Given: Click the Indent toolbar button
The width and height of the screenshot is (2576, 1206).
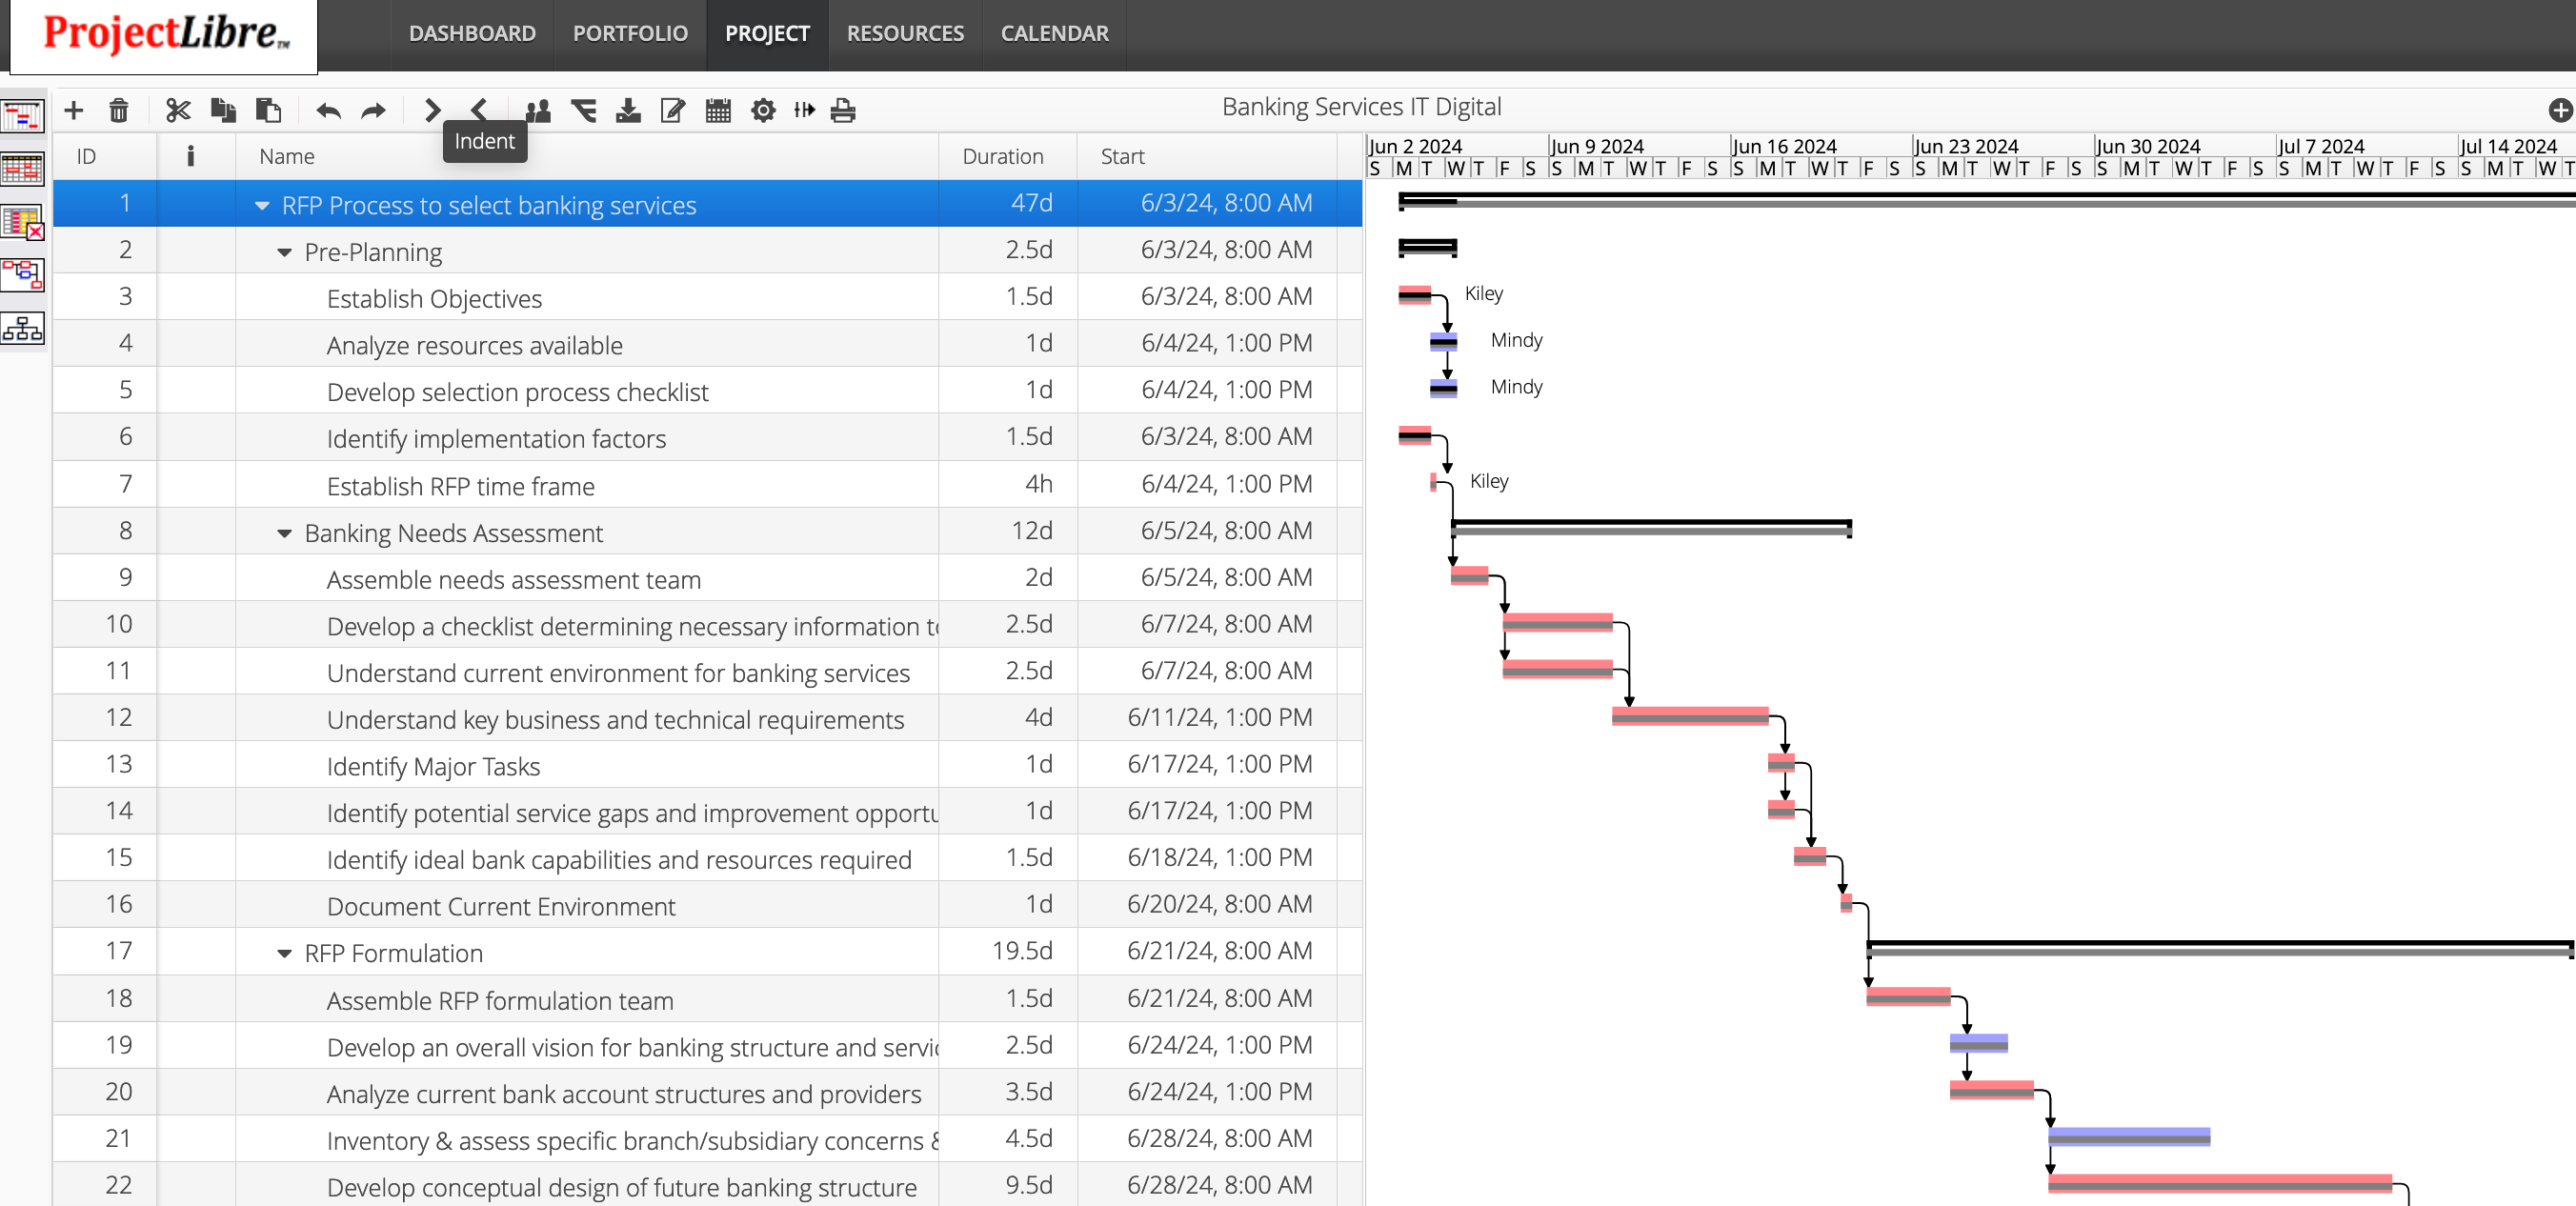Looking at the screenshot, I should 432,110.
